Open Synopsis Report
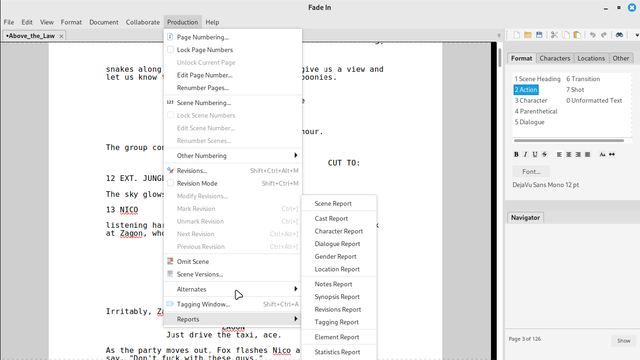This screenshot has width=640, height=360. click(339, 297)
